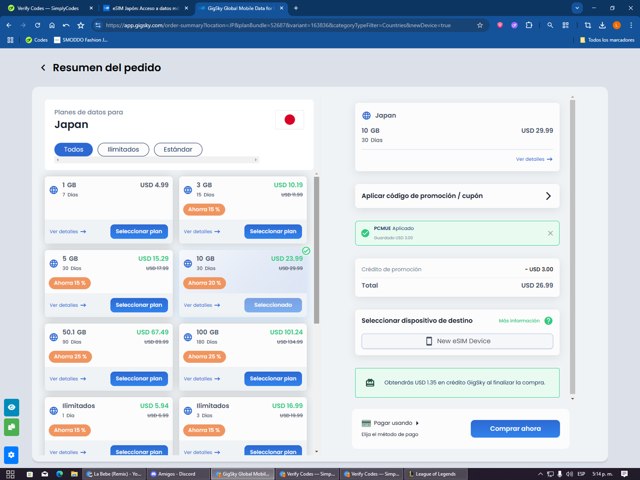Open the browser downloads icon

[602, 25]
